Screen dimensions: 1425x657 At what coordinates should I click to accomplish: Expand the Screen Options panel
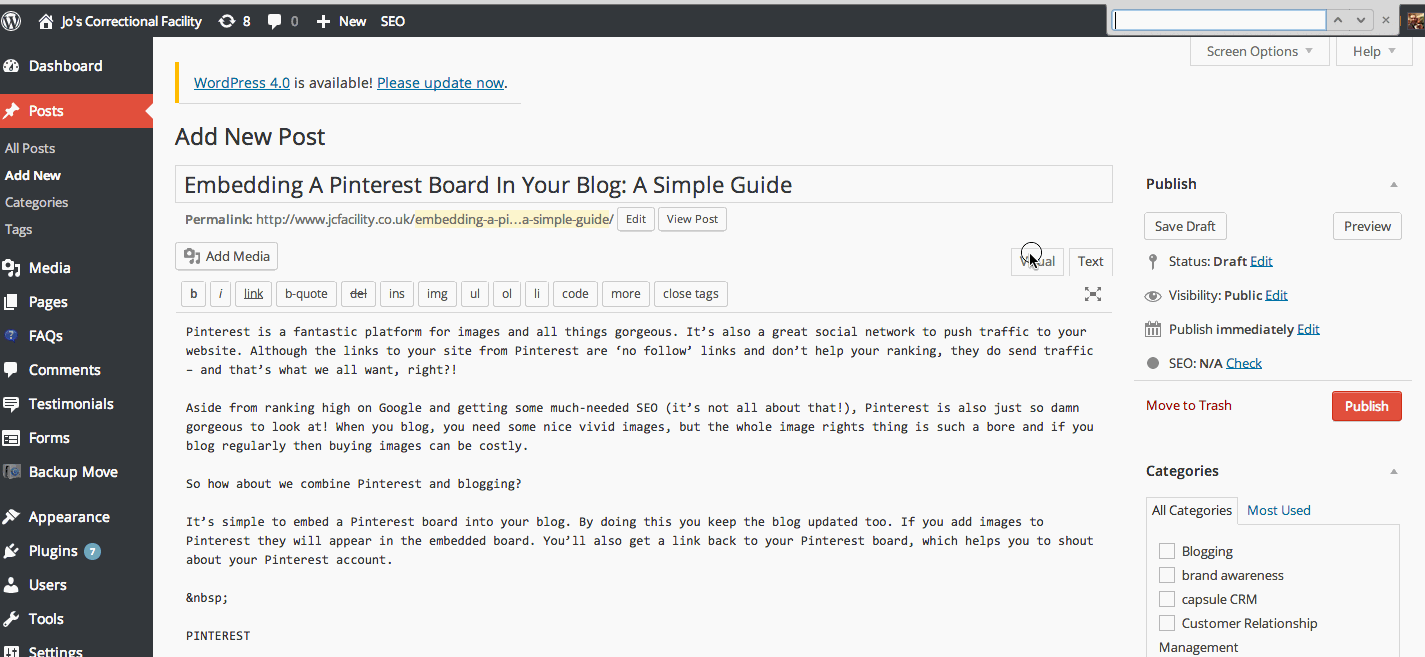pyautogui.click(x=1252, y=50)
